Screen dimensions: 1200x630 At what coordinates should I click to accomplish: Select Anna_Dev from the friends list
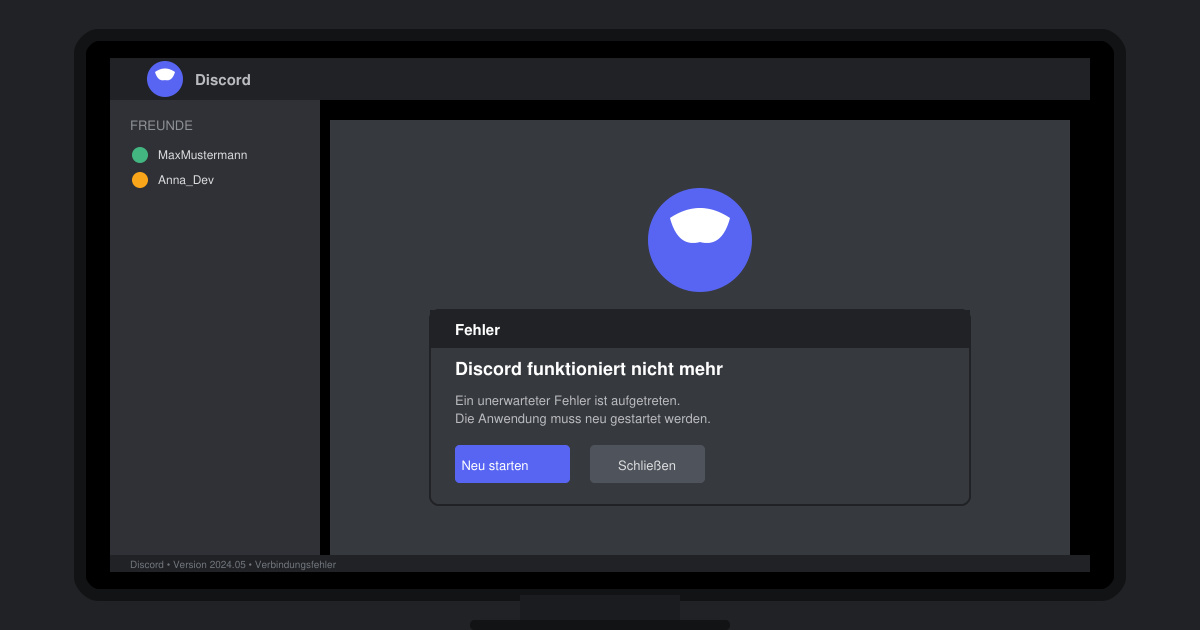point(186,180)
